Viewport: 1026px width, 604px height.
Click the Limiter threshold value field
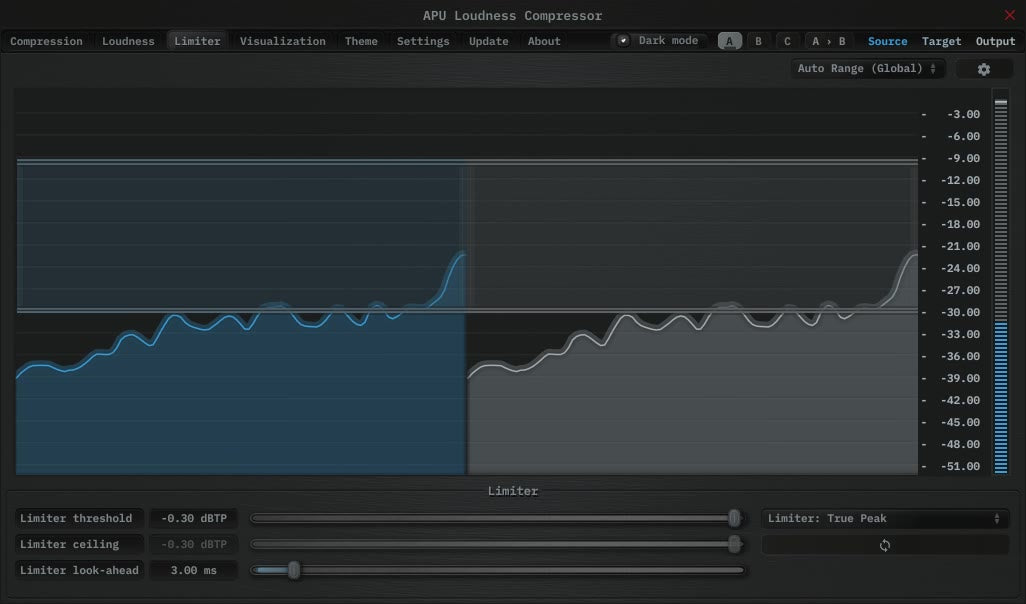click(x=194, y=518)
